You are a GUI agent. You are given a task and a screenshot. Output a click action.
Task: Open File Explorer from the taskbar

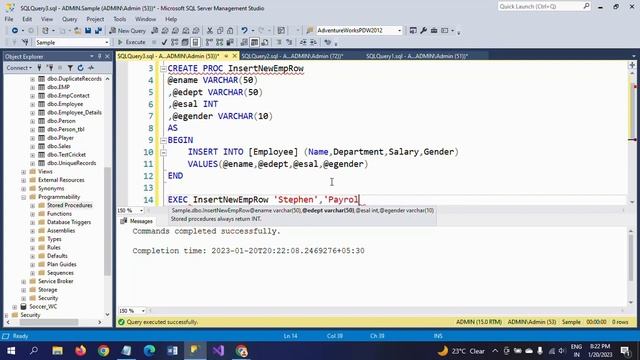click(58, 351)
